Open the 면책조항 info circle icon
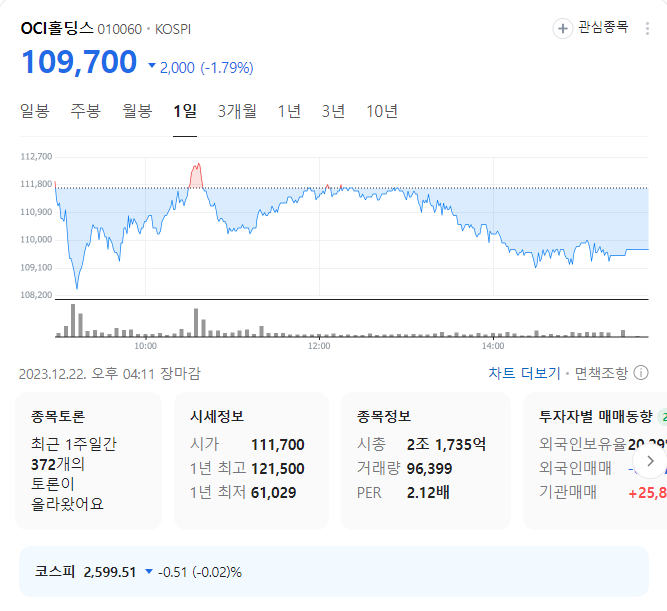Viewport: 667px width, 611px height. tap(641, 373)
